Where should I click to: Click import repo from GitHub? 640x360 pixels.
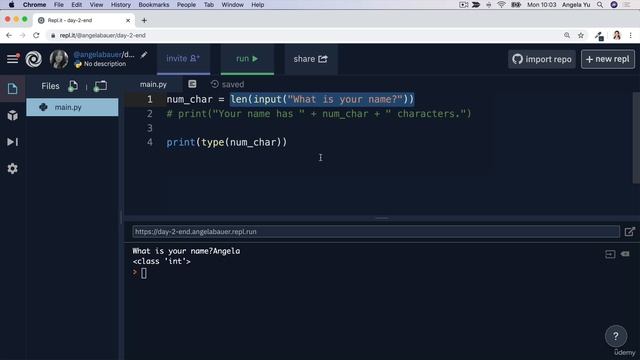click(542, 59)
